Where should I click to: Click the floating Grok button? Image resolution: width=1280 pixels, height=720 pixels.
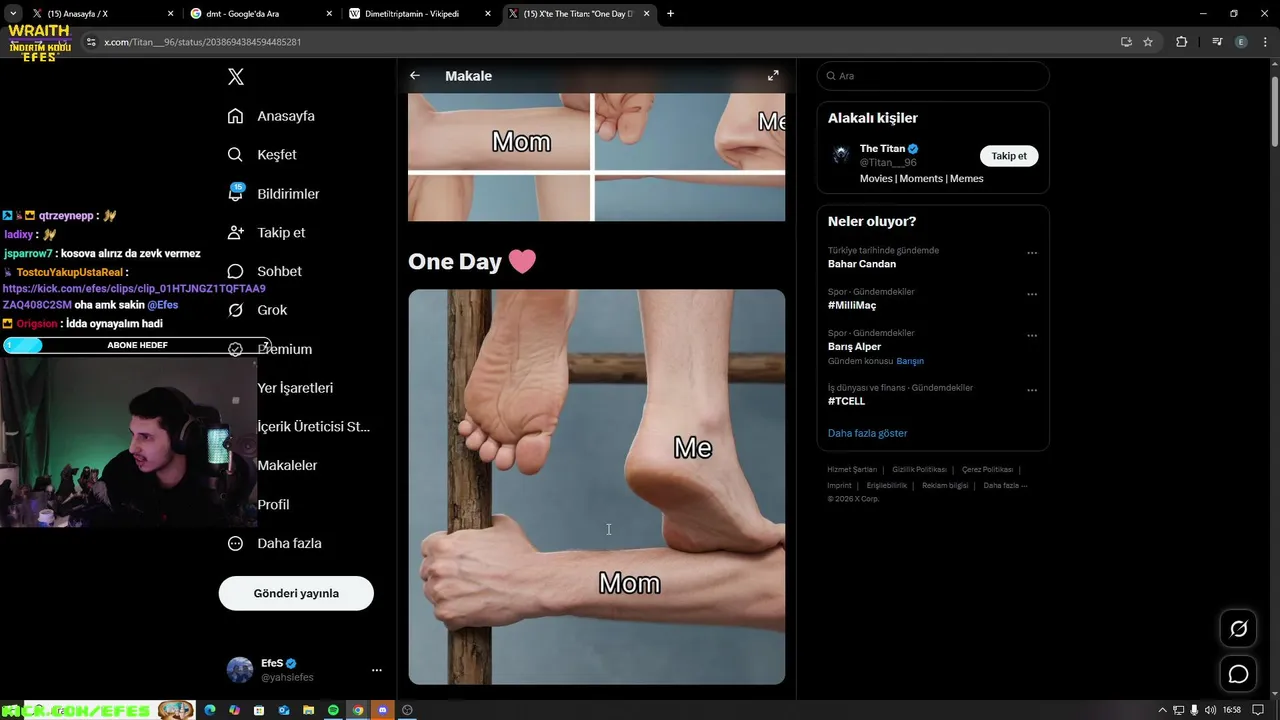click(x=1238, y=629)
